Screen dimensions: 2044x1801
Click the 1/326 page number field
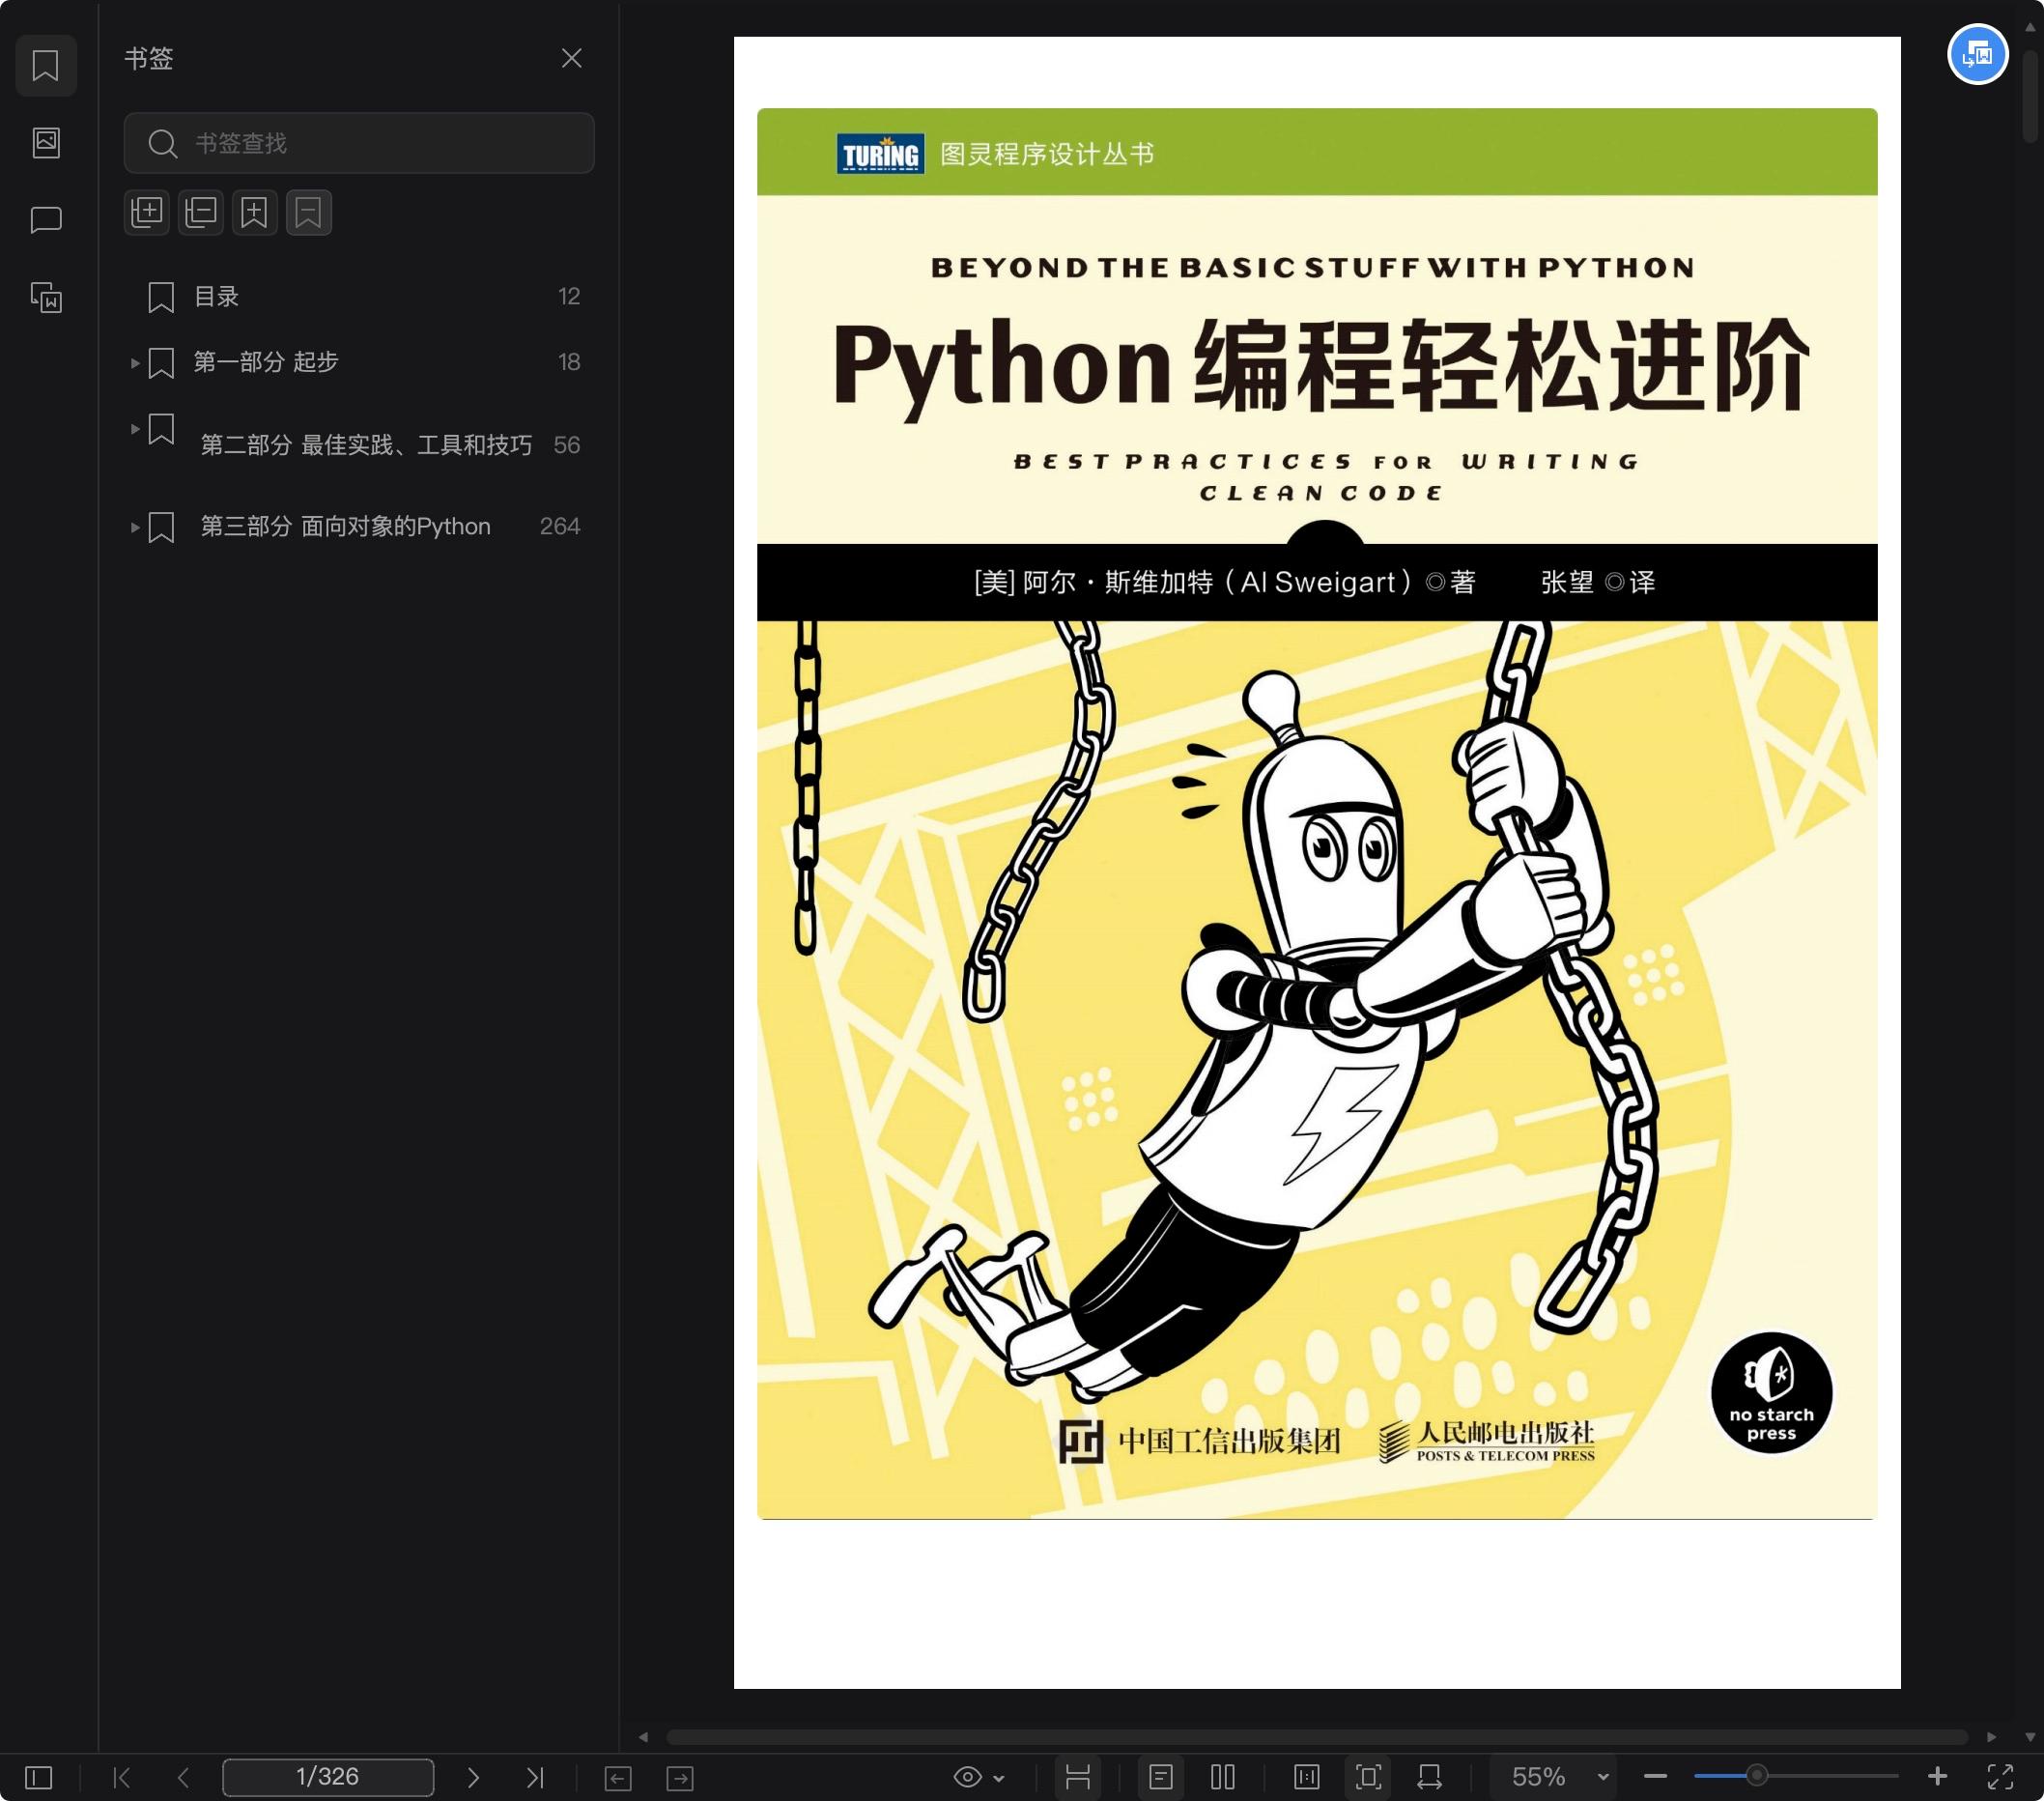[x=328, y=1777]
